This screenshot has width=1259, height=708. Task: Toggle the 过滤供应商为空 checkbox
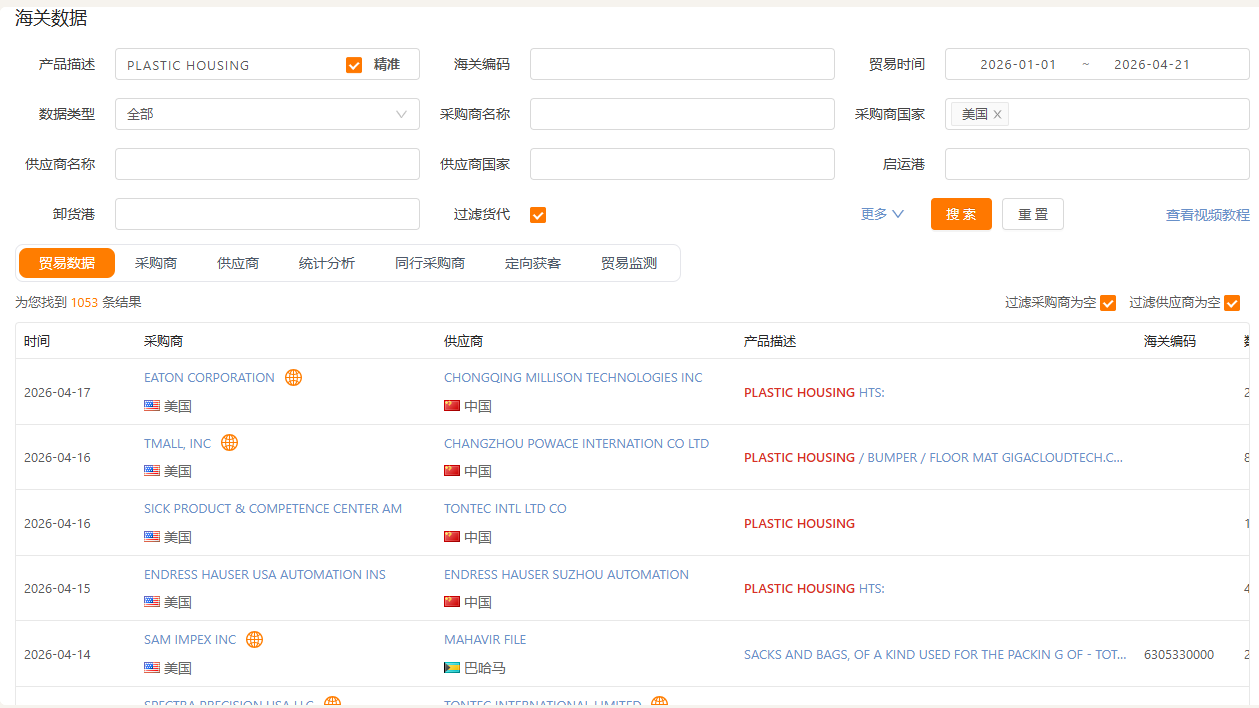point(1232,303)
